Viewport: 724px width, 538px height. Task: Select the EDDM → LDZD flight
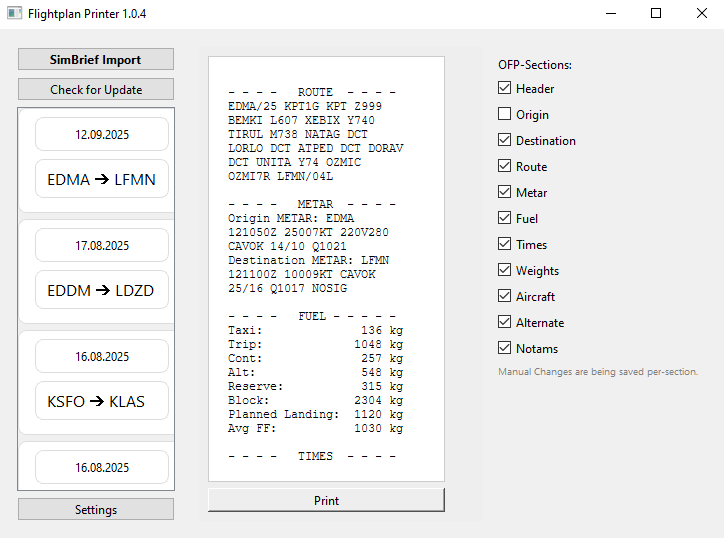click(x=102, y=291)
